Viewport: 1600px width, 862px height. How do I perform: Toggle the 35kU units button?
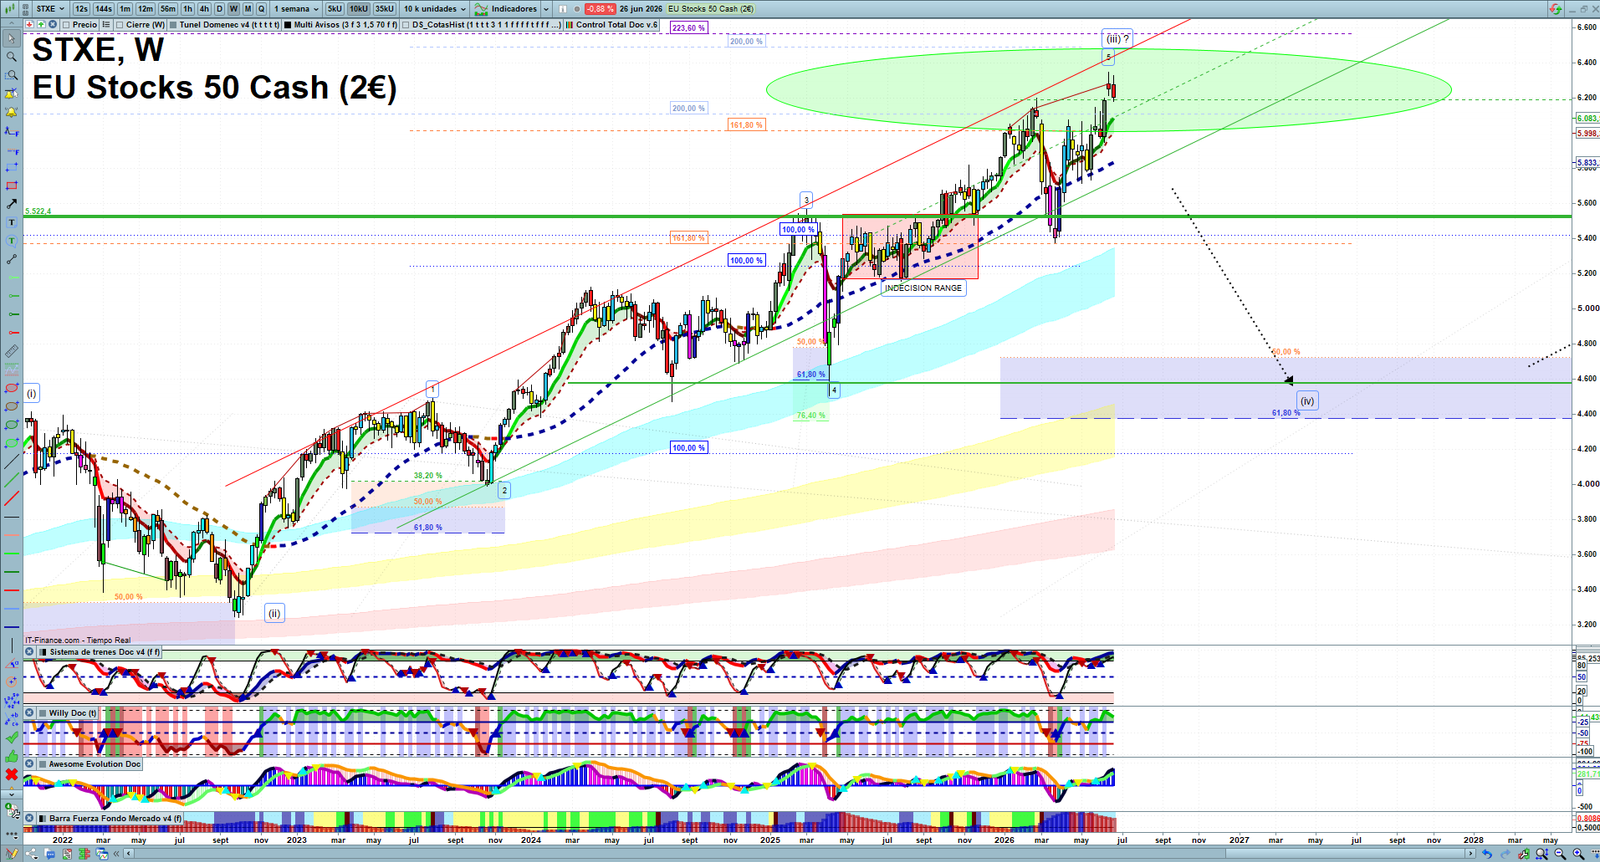point(384,8)
